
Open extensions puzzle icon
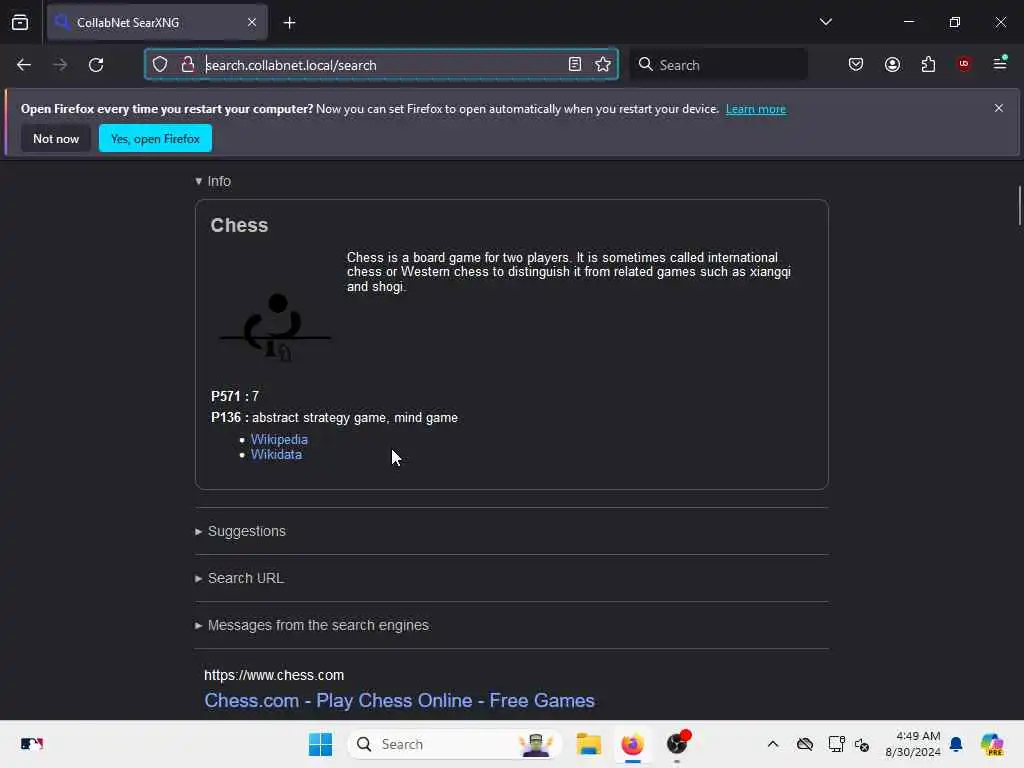(x=928, y=64)
